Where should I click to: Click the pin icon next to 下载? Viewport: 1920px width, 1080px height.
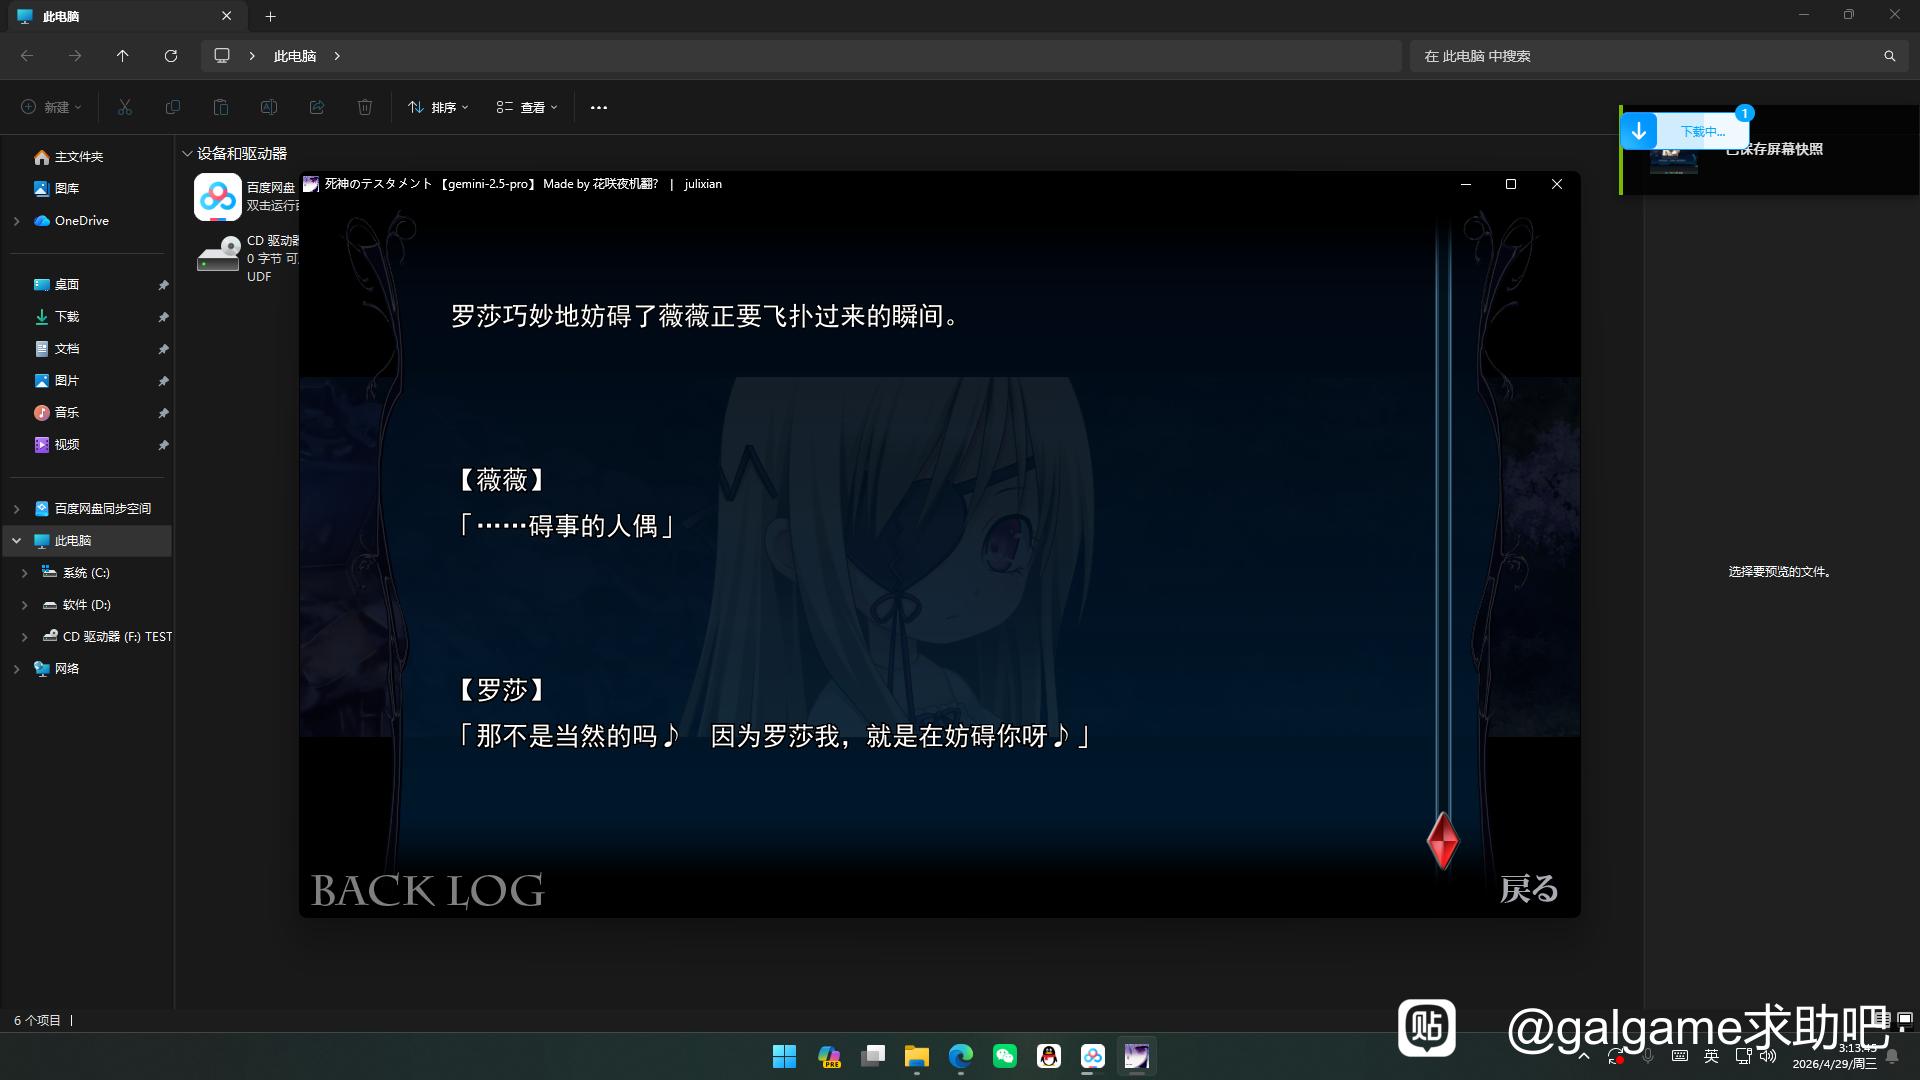tap(163, 317)
